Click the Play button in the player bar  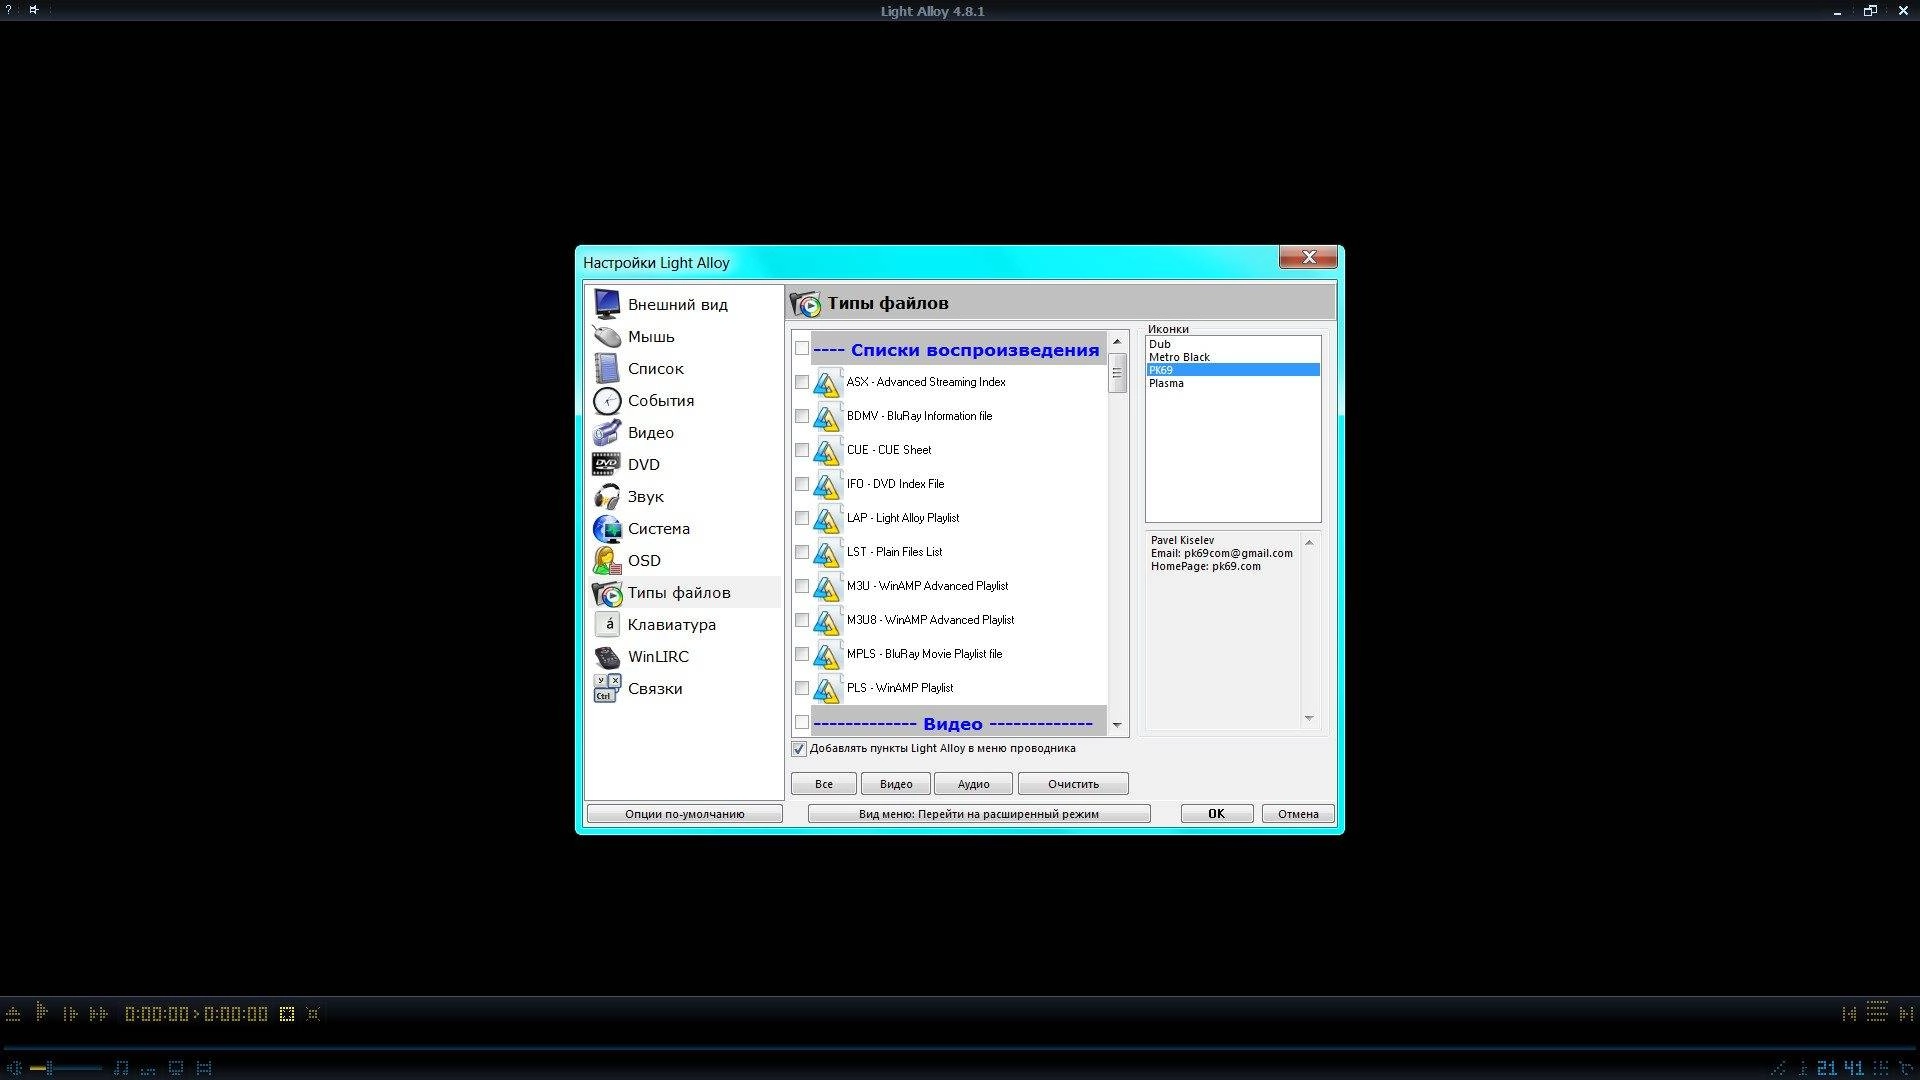point(41,1012)
